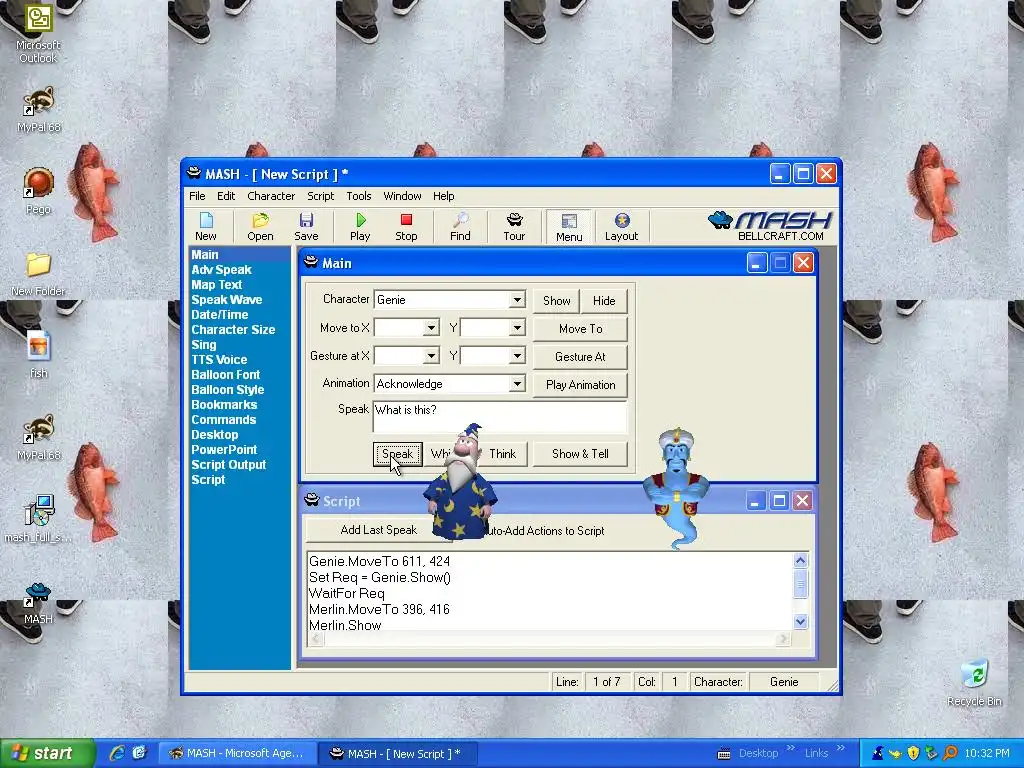
Task: Click the Genie character on screen
Action: [x=677, y=487]
